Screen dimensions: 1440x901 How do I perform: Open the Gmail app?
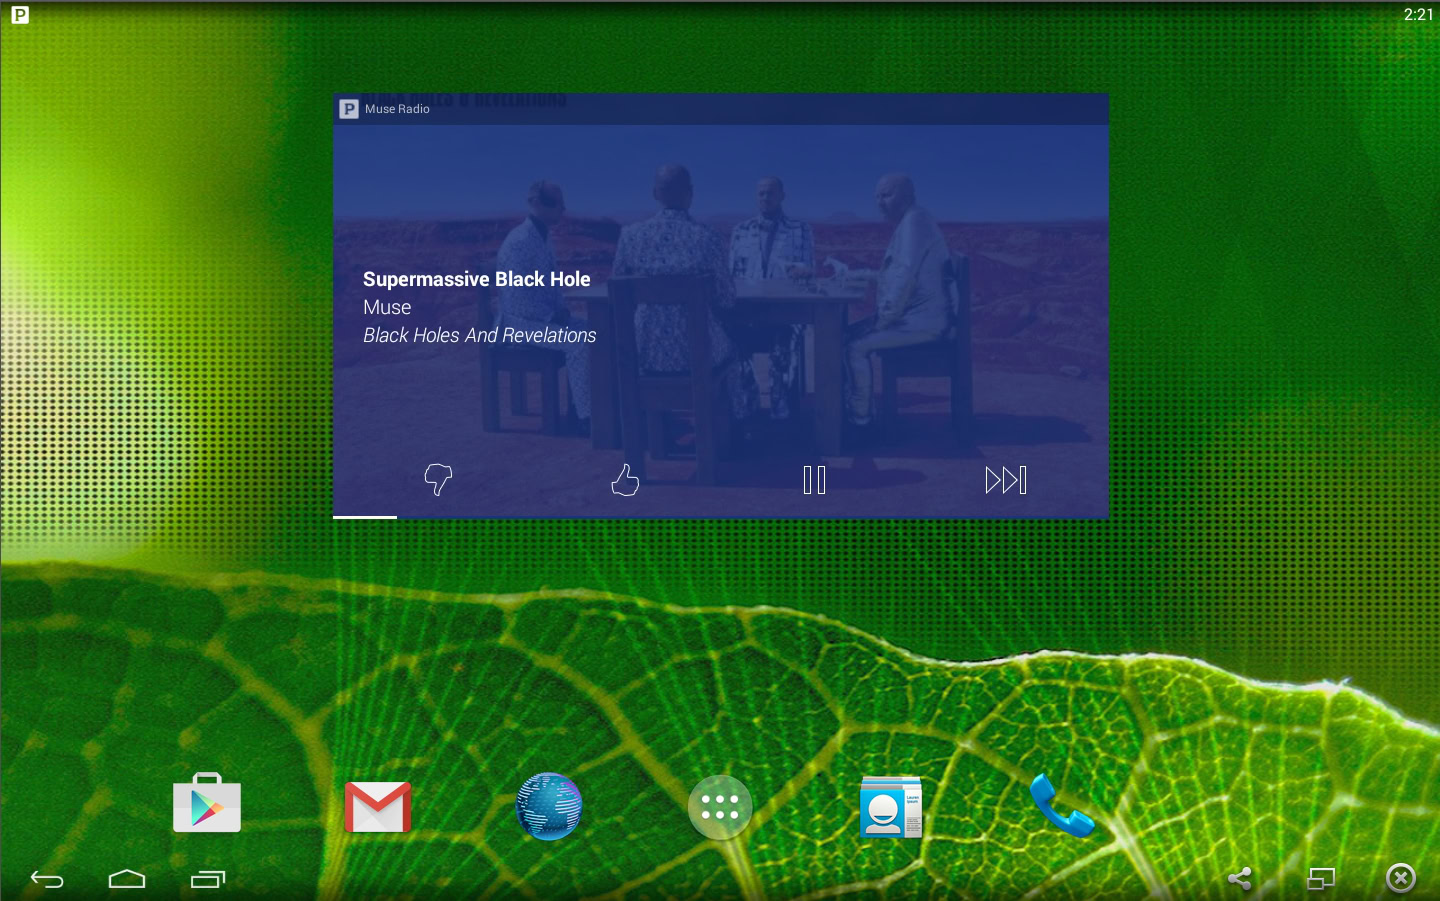[x=378, y=807]
